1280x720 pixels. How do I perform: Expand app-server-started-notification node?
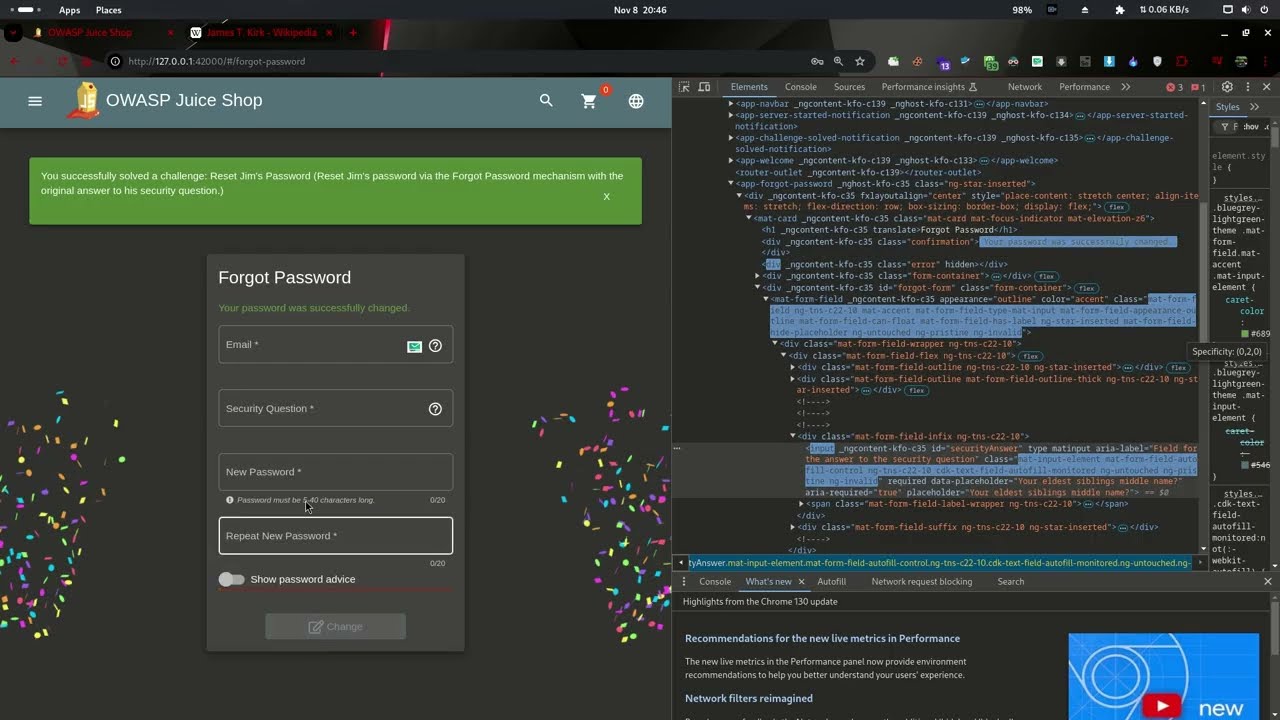(731, 115)
